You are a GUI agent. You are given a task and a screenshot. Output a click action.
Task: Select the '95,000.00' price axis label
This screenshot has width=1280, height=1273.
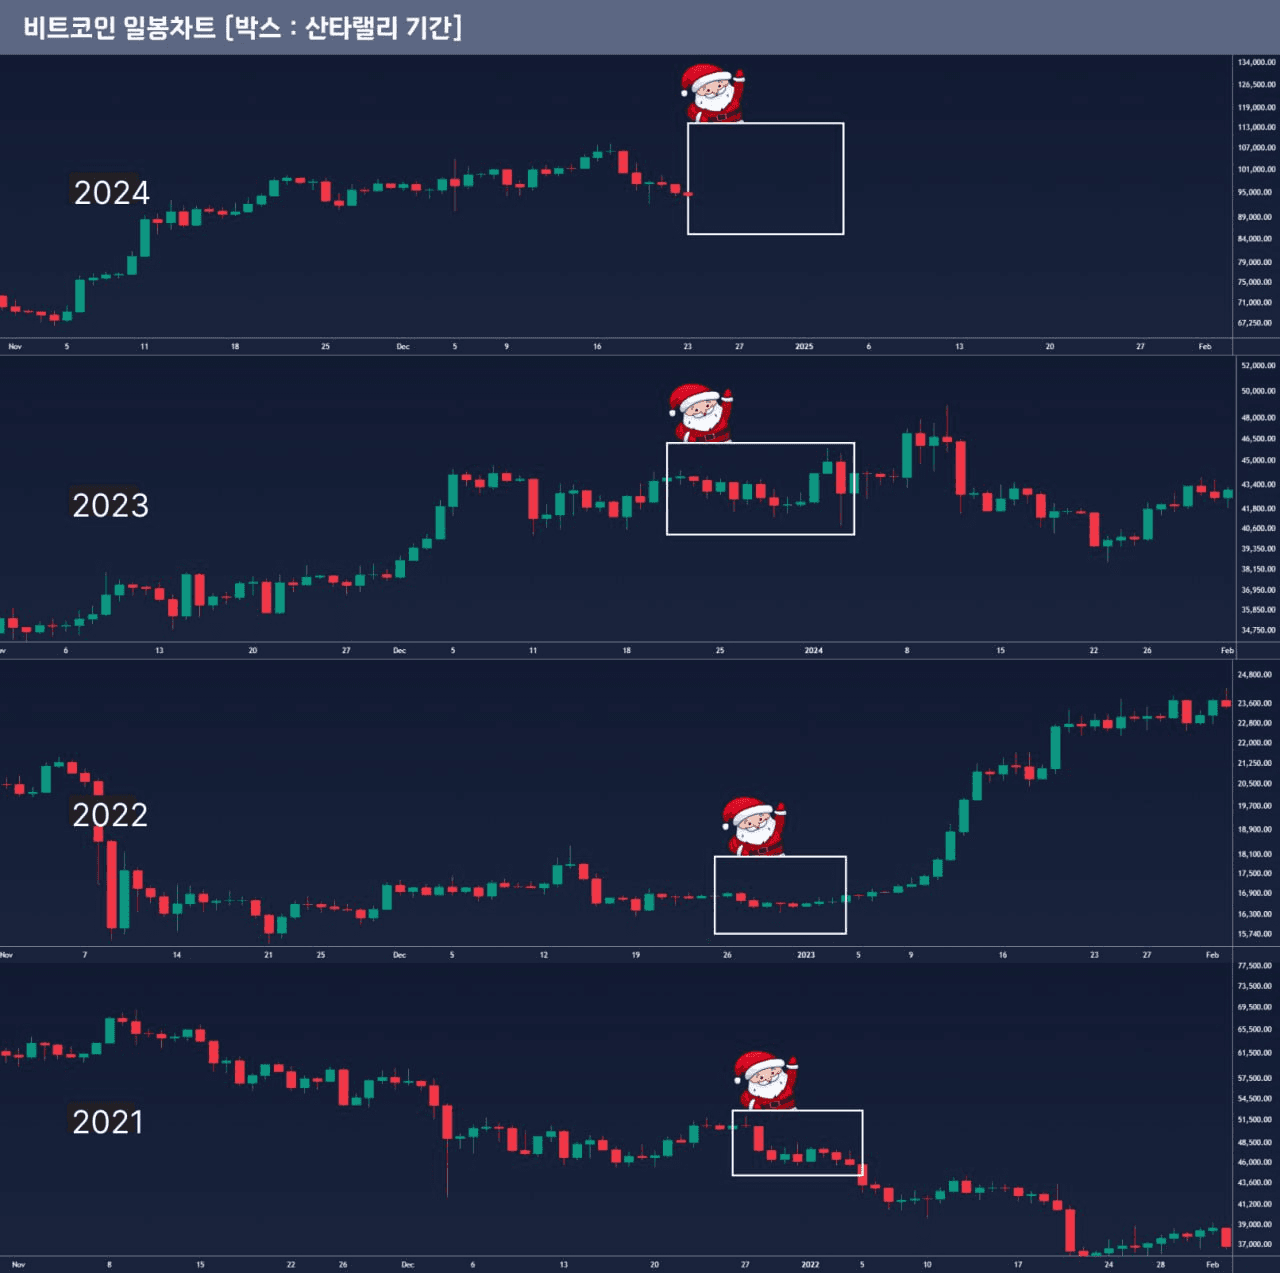pyautogui.click(x=1256, y=192)
